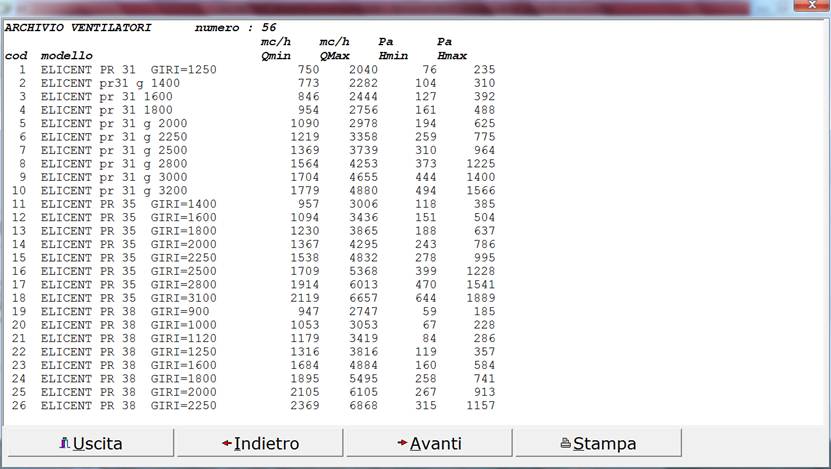Click Hmin value 644
Viewport: 831px width, 469px height.
[x=426, y=298]
